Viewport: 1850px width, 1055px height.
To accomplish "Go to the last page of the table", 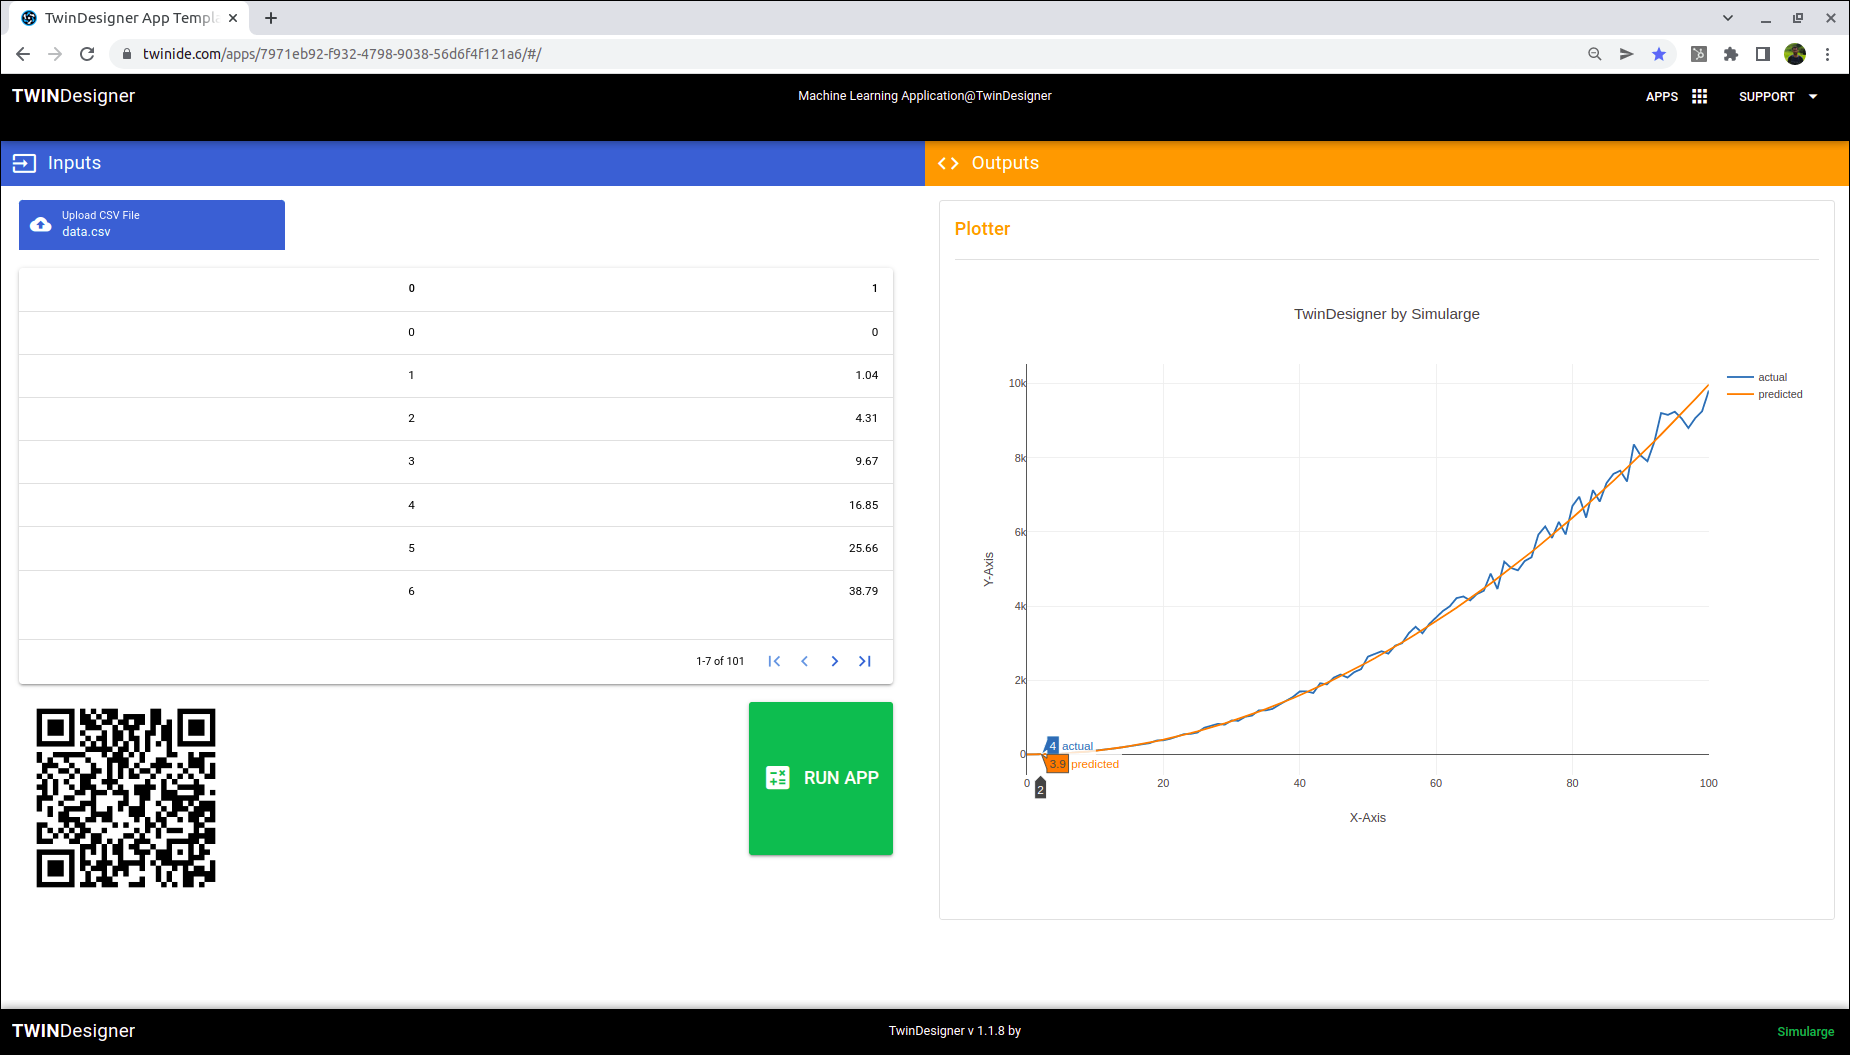I will [865, 661].
